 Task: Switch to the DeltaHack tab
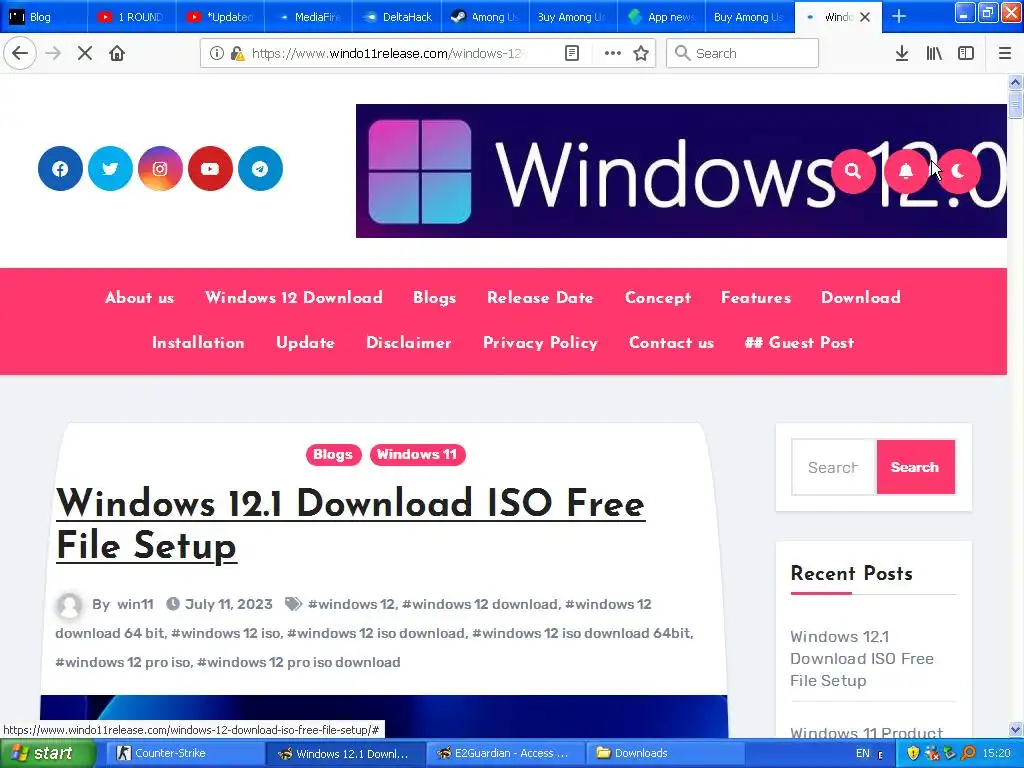pyautogui.click(x=396, y=17)
